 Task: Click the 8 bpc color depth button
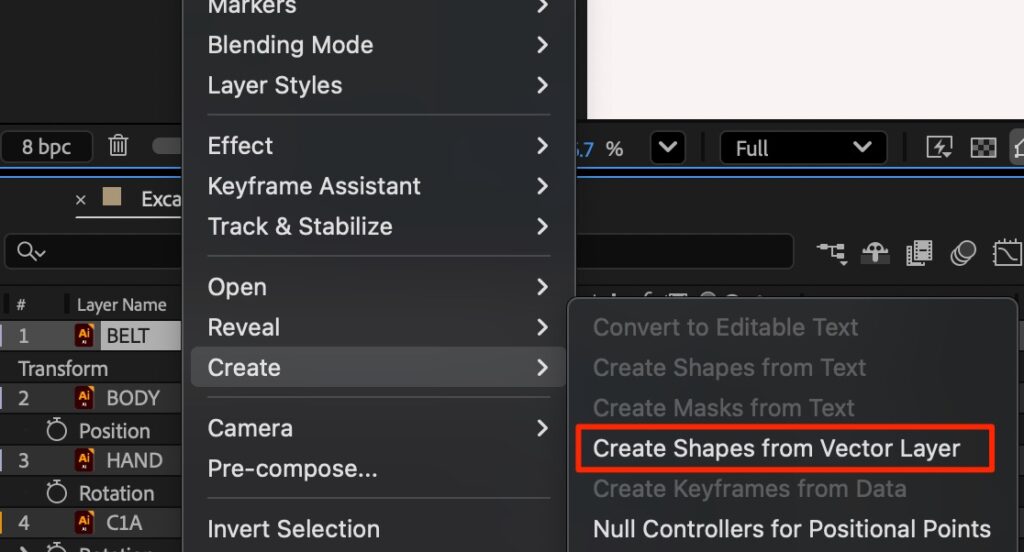[x=47, y=147]
